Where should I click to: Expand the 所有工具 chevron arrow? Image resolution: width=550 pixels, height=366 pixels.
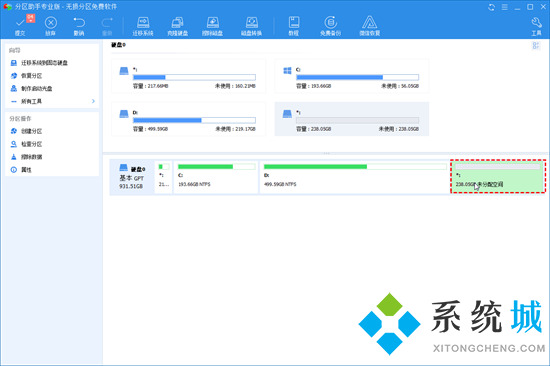pos(93,101)
